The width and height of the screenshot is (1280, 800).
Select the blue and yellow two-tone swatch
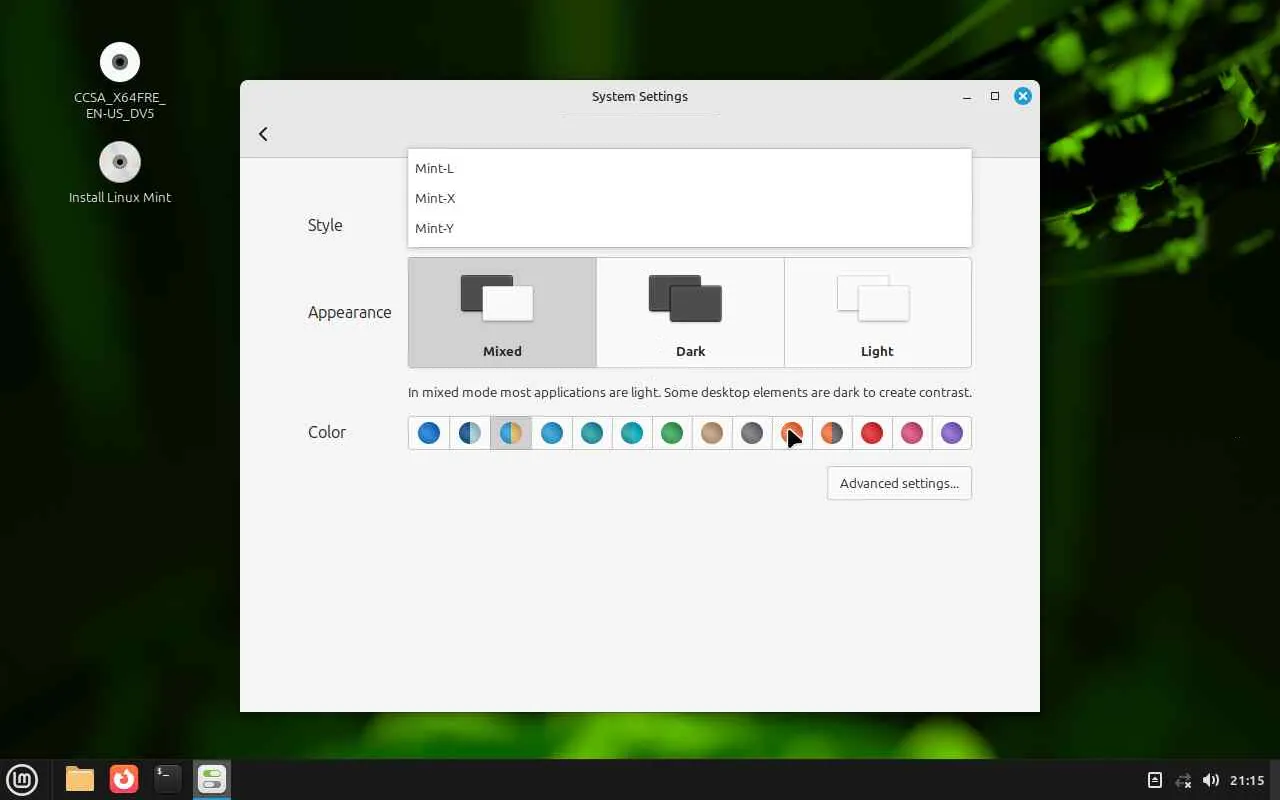coord(510,433)
